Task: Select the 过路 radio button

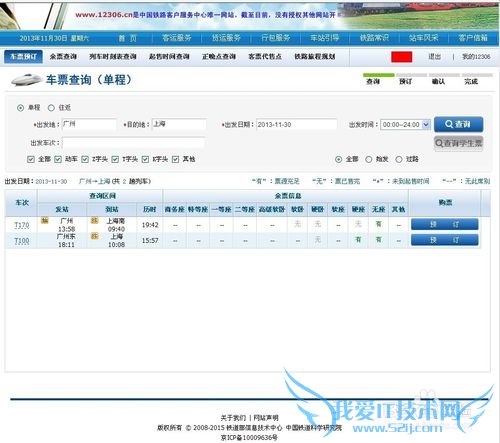Action: click(399, 159)
